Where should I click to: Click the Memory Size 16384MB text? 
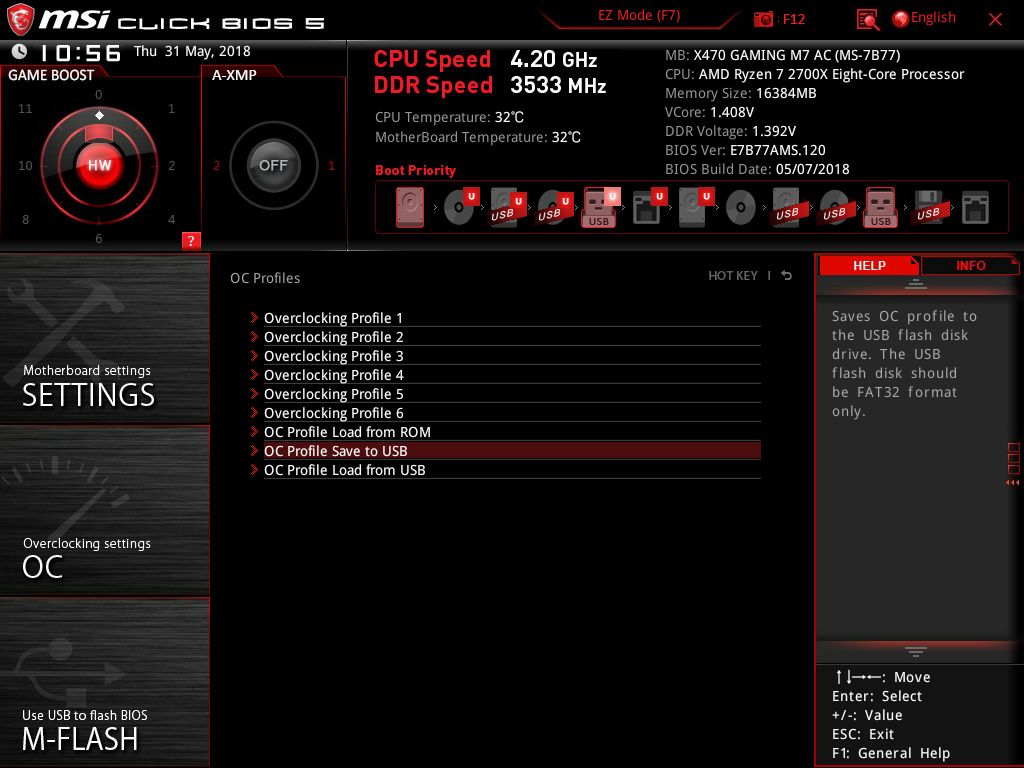(741, 93)
